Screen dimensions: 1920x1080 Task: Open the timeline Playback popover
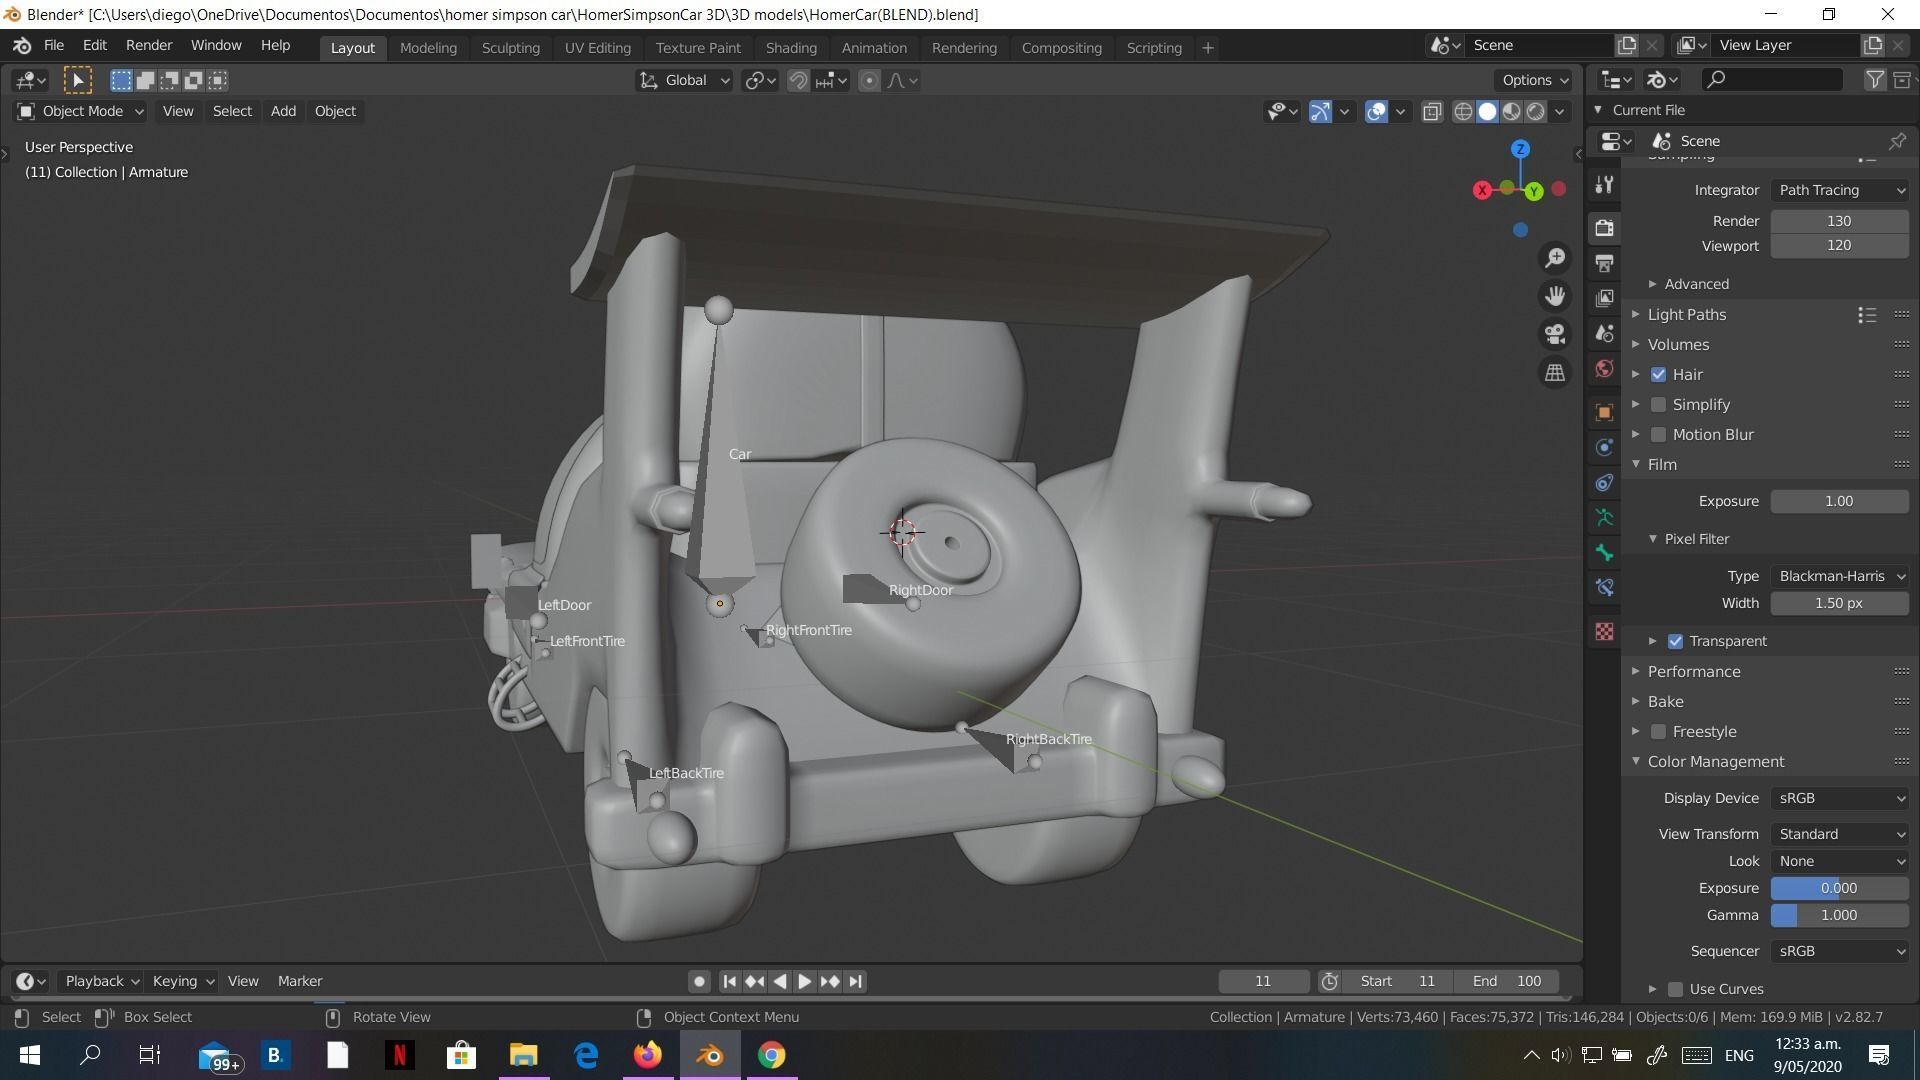coord(101,981)
